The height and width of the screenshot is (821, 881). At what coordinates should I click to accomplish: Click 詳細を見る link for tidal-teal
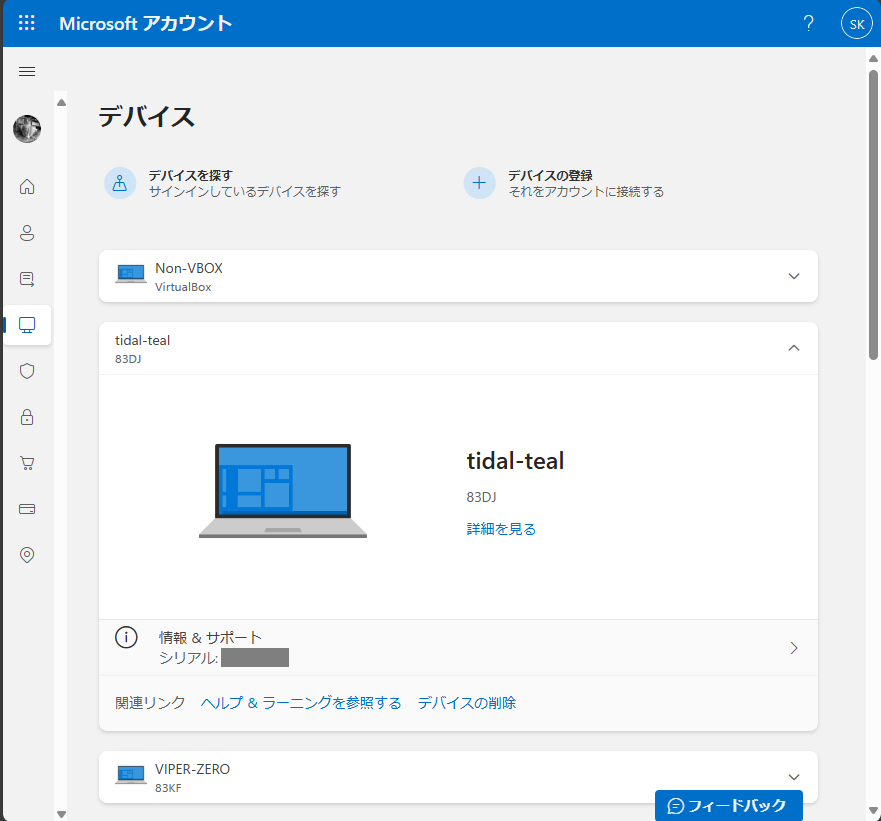click(x=501, y=529)
